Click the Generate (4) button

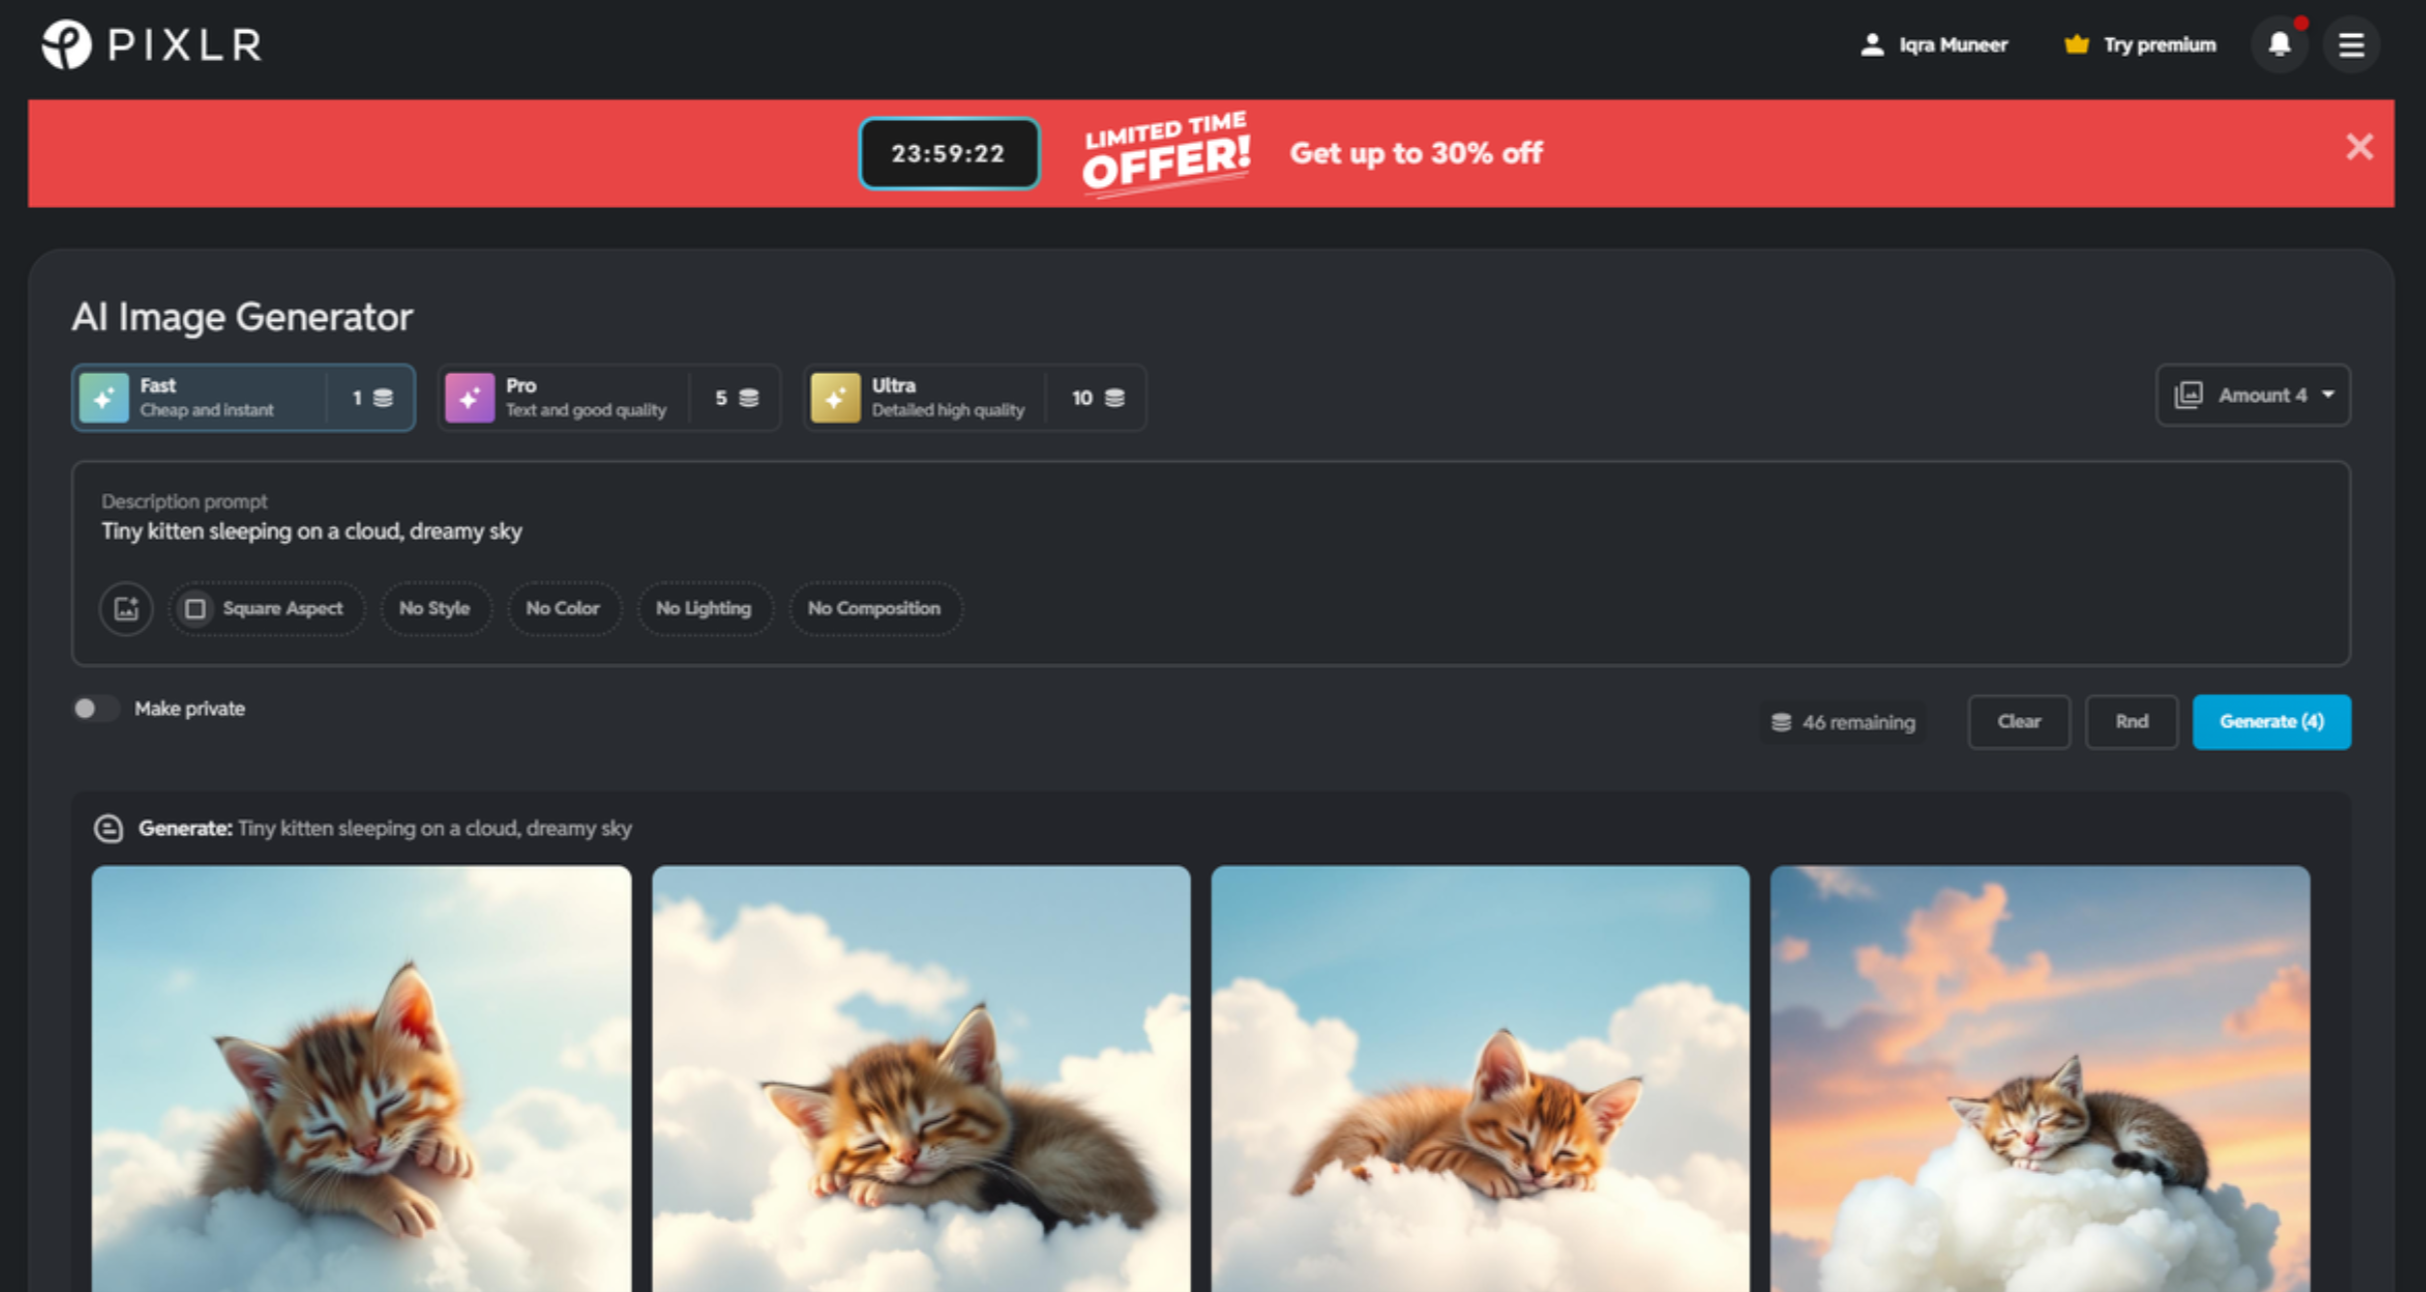point(2271,721)
